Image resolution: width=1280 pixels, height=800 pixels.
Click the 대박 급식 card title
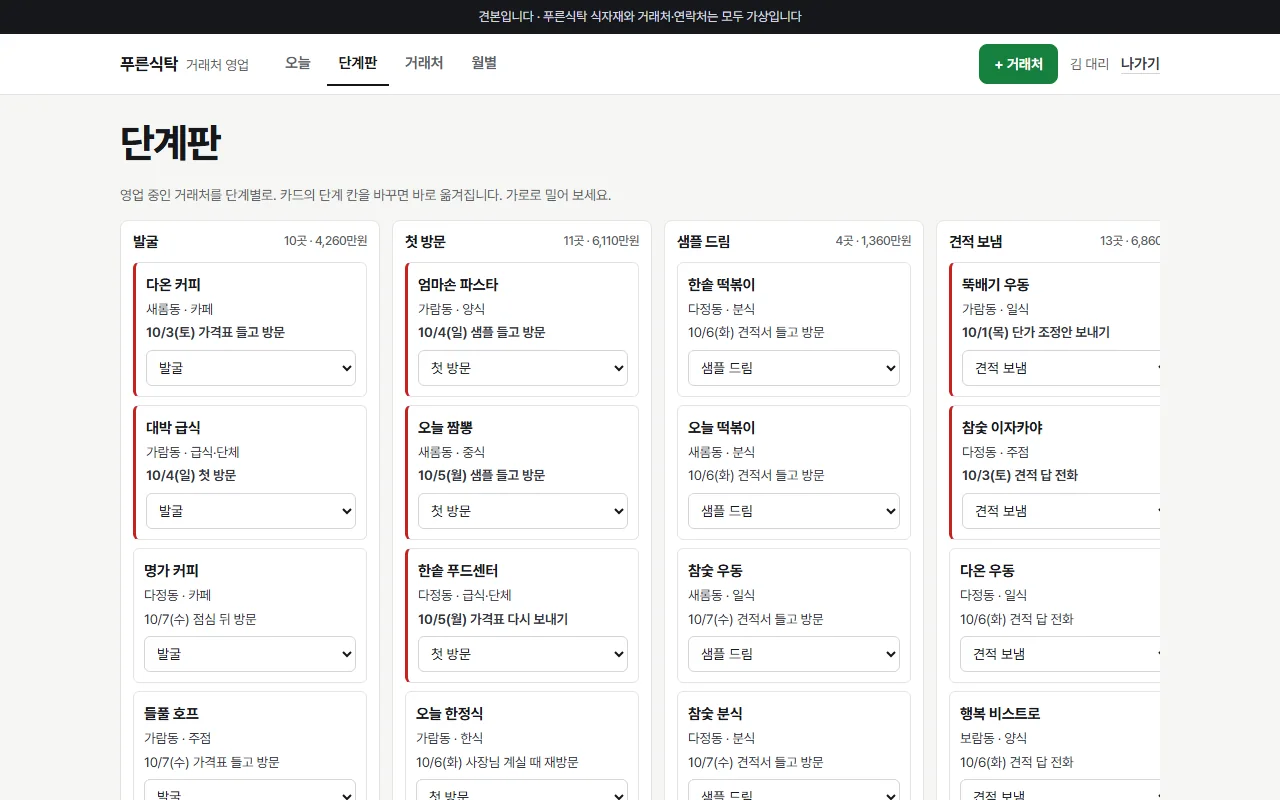(x=173, y=428)
